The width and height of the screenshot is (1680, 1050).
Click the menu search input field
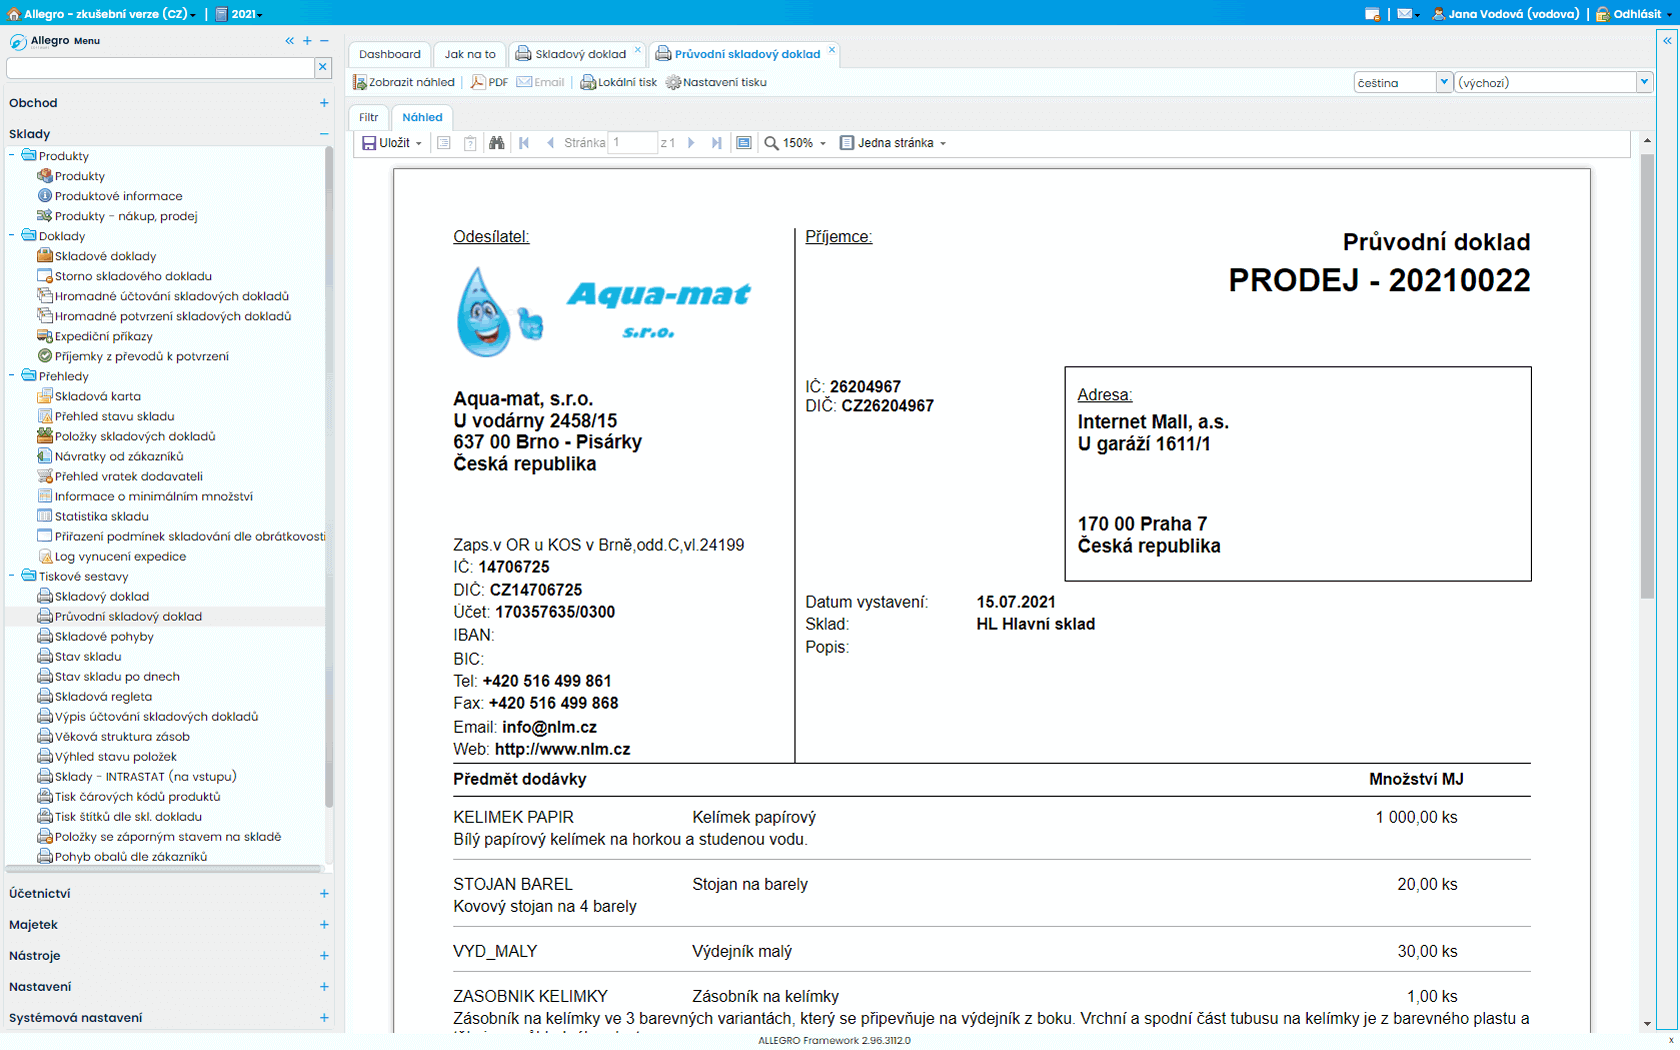(x=160, y=67)
